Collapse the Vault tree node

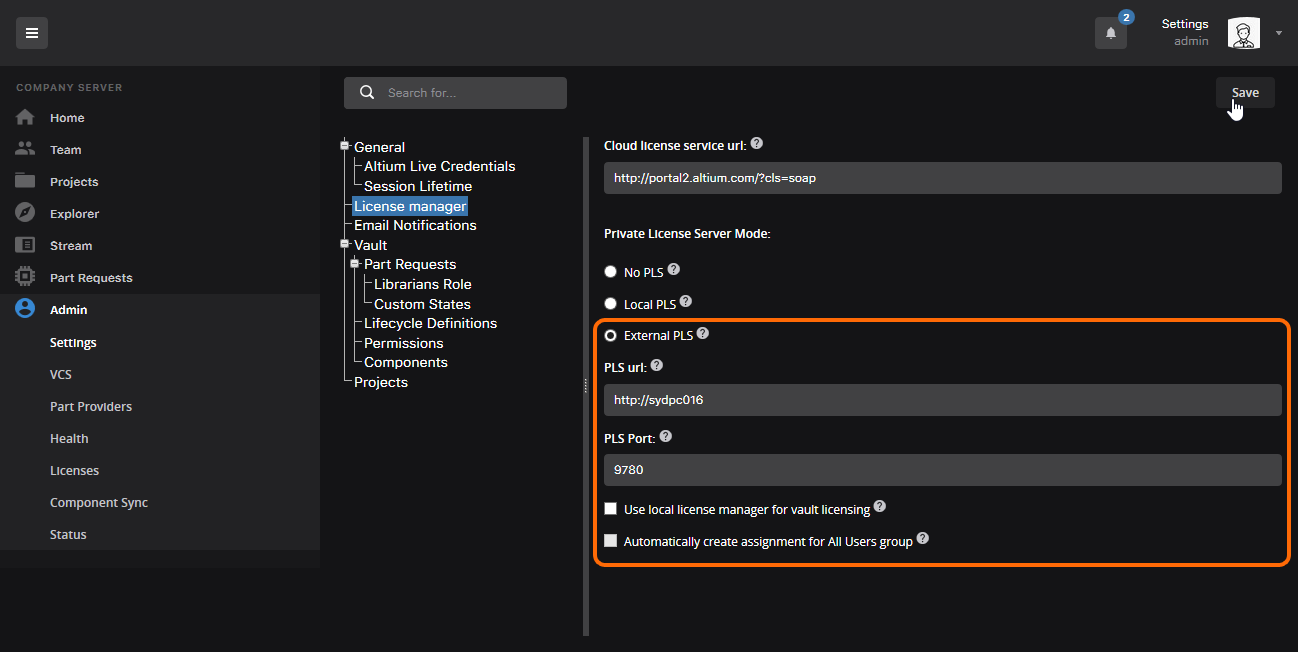345,244
